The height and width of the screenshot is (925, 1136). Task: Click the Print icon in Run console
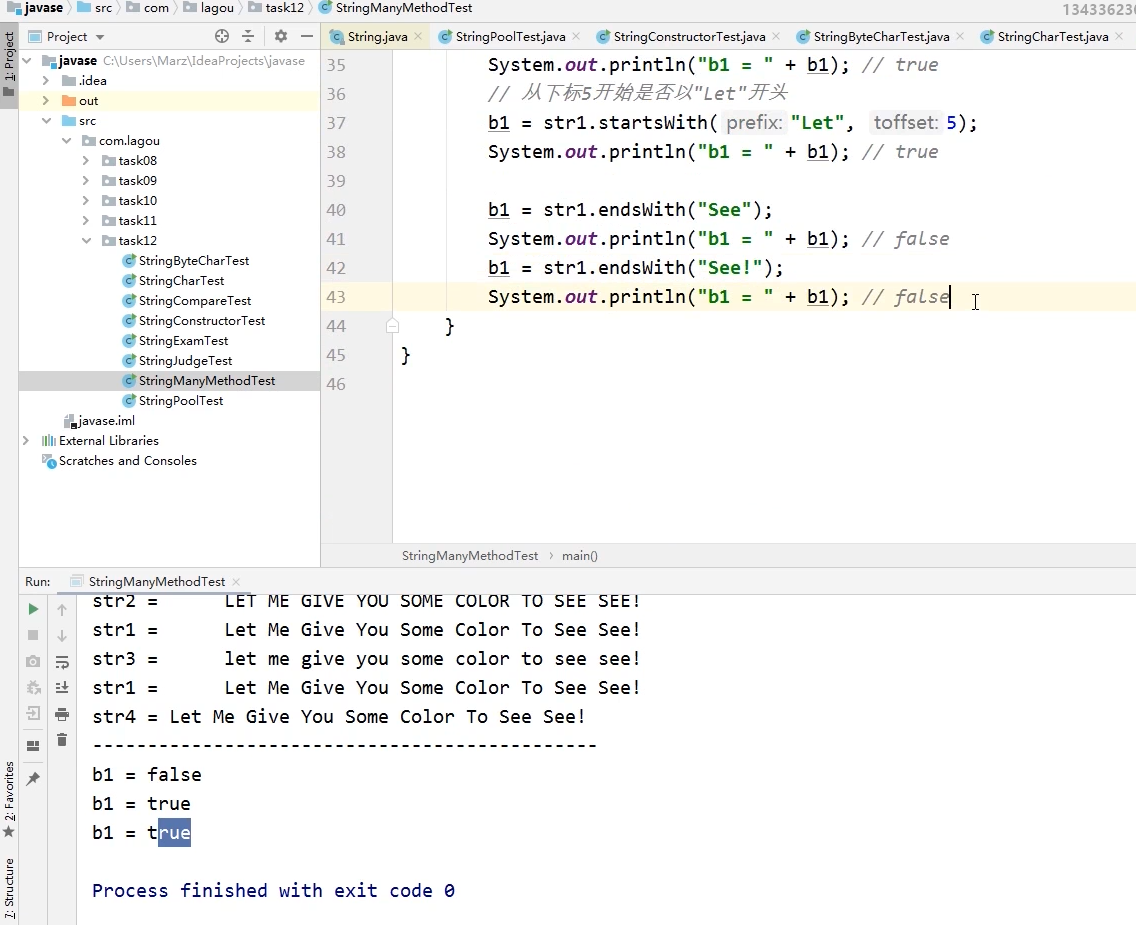pyautogui.click(x=62, y=713)
